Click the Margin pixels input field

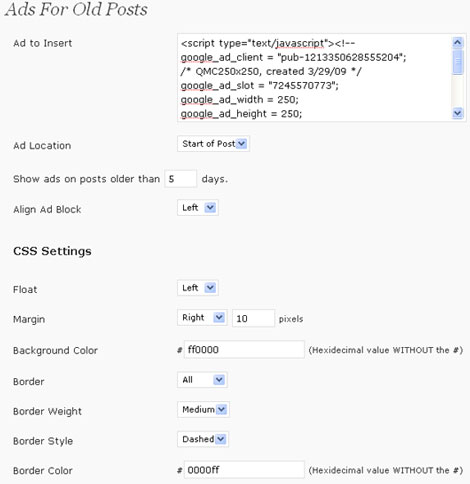(x=253, y=318)
